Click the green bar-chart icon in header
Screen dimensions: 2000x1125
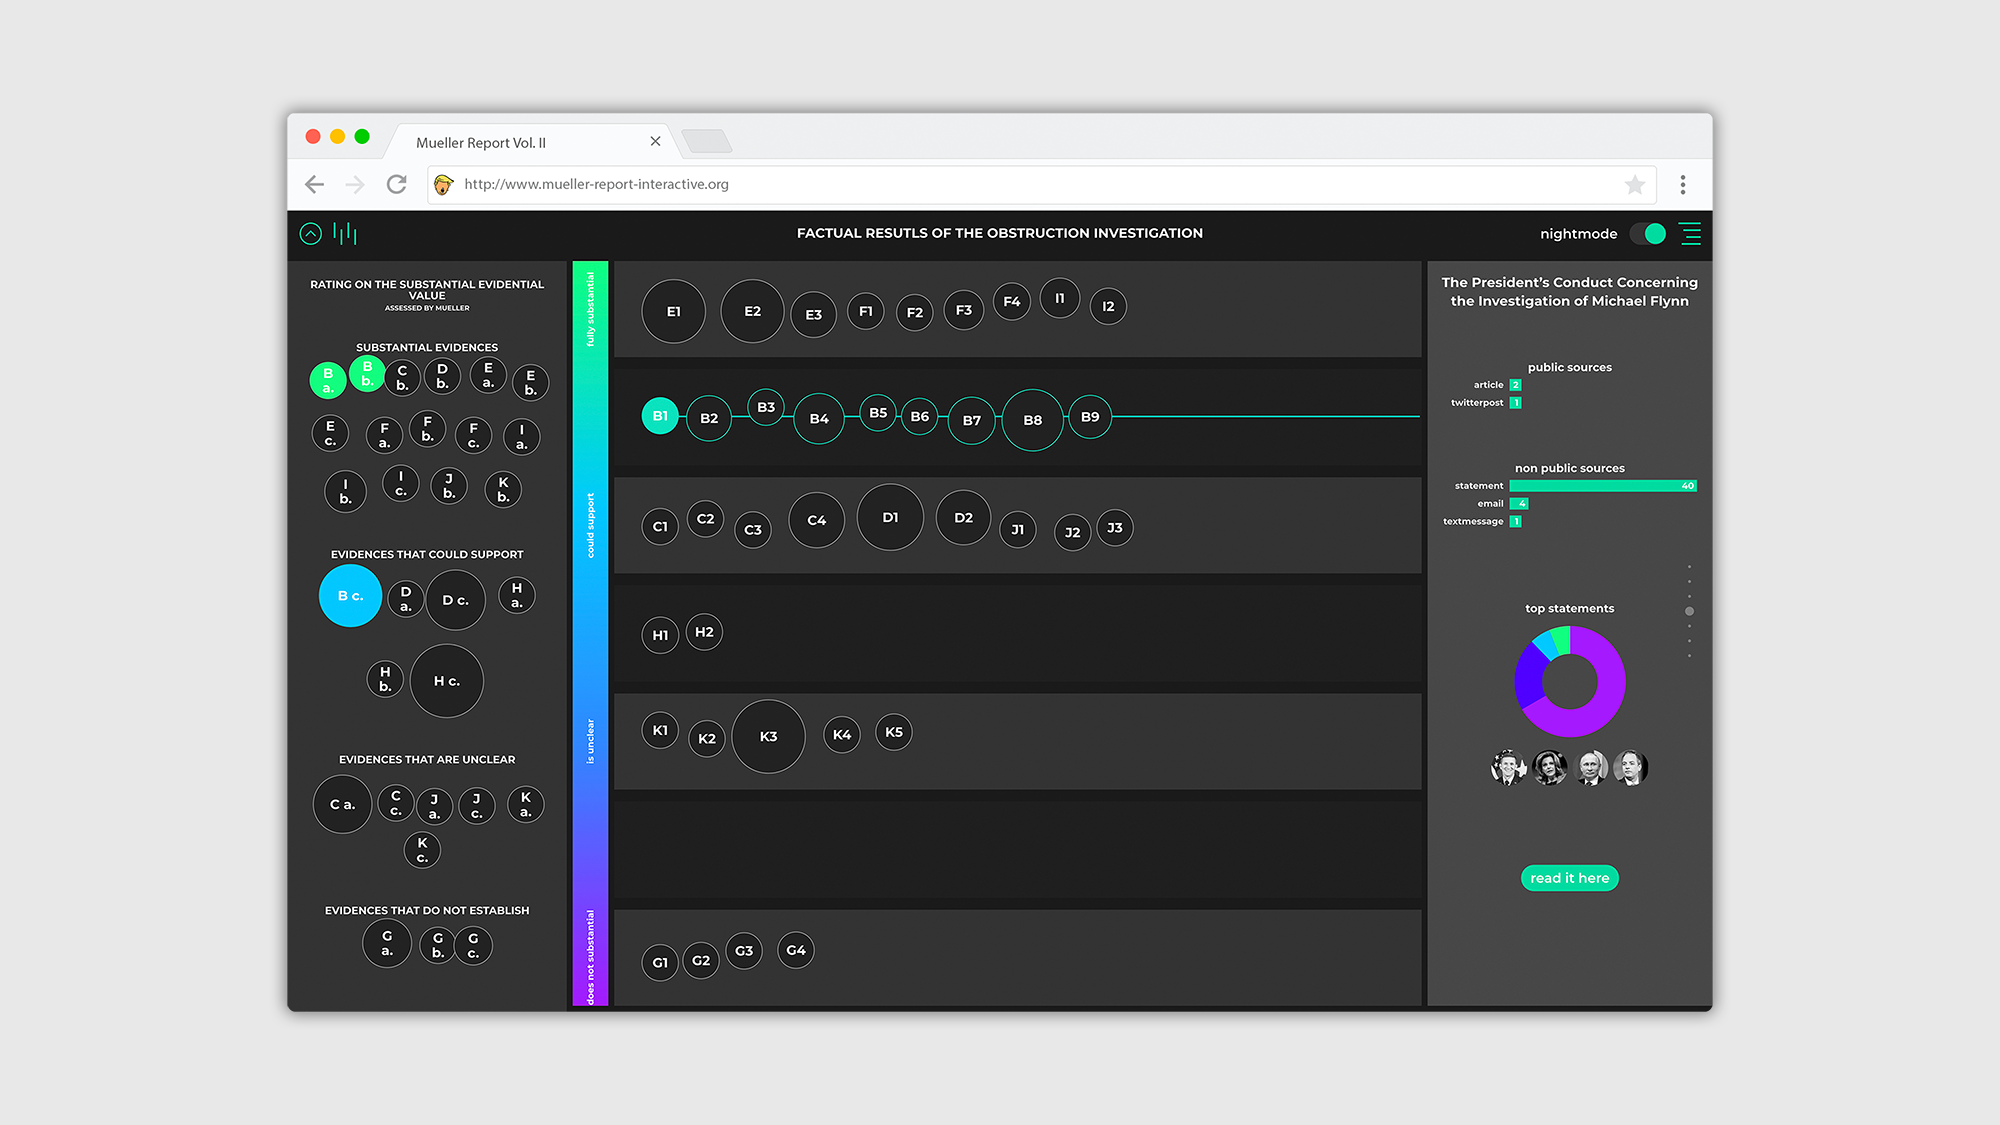pos(345,234)
